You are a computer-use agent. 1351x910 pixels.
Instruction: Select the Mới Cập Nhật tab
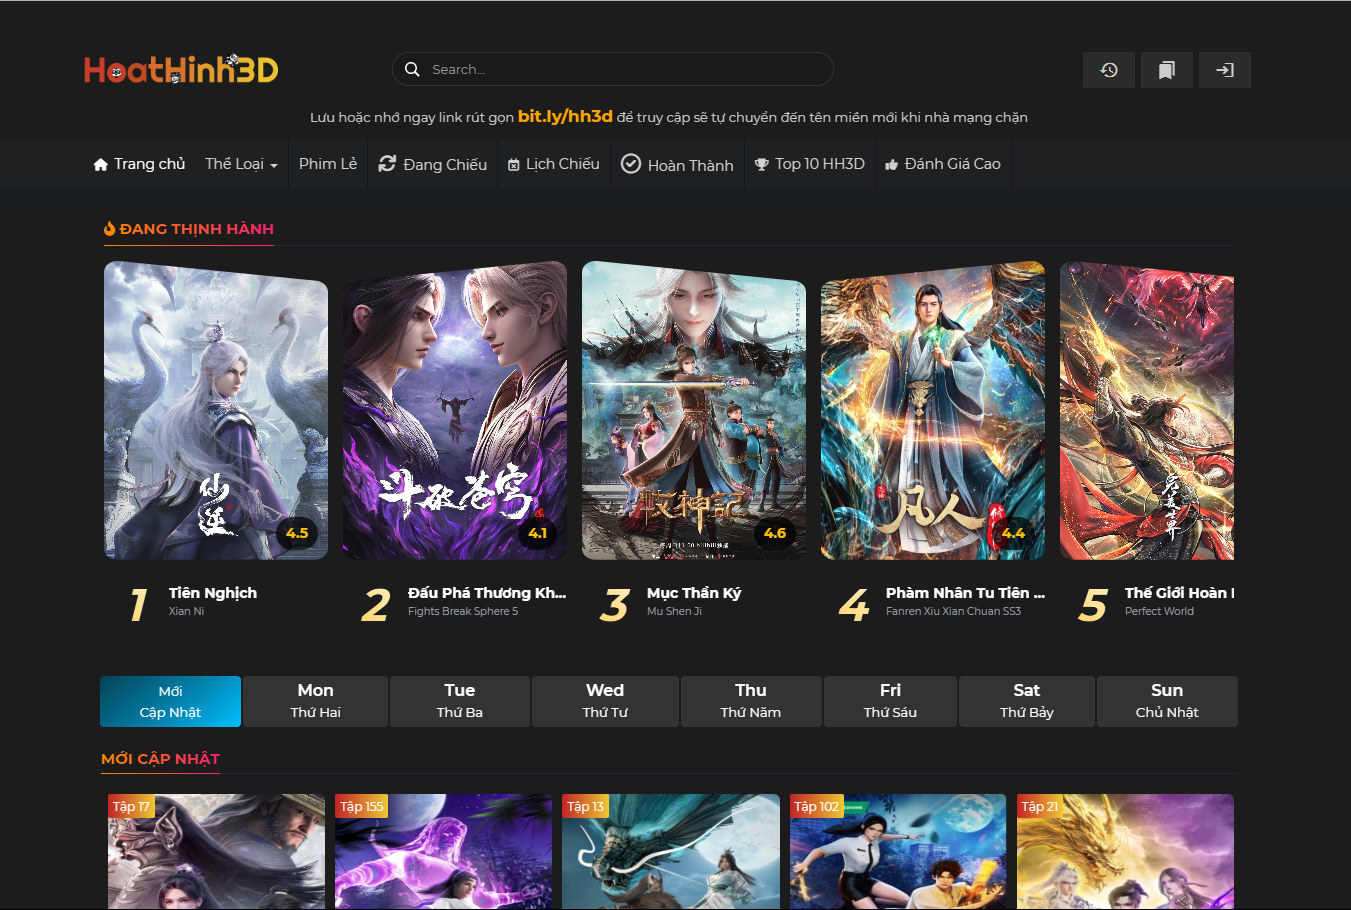pos(170,701)
